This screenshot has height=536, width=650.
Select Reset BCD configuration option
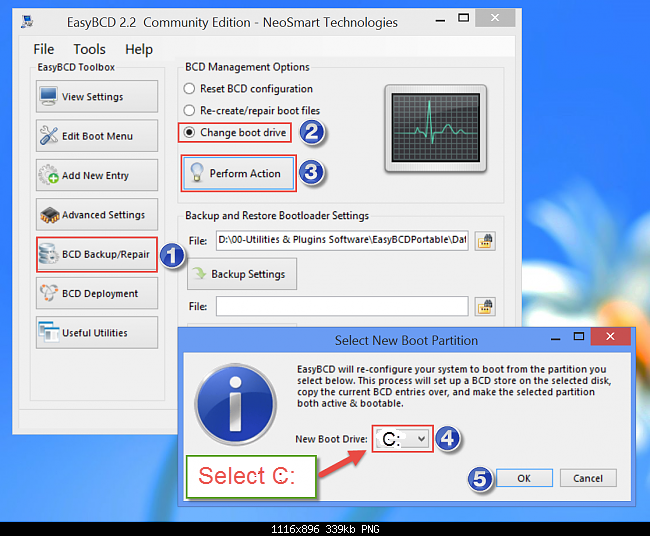point(248,89)
